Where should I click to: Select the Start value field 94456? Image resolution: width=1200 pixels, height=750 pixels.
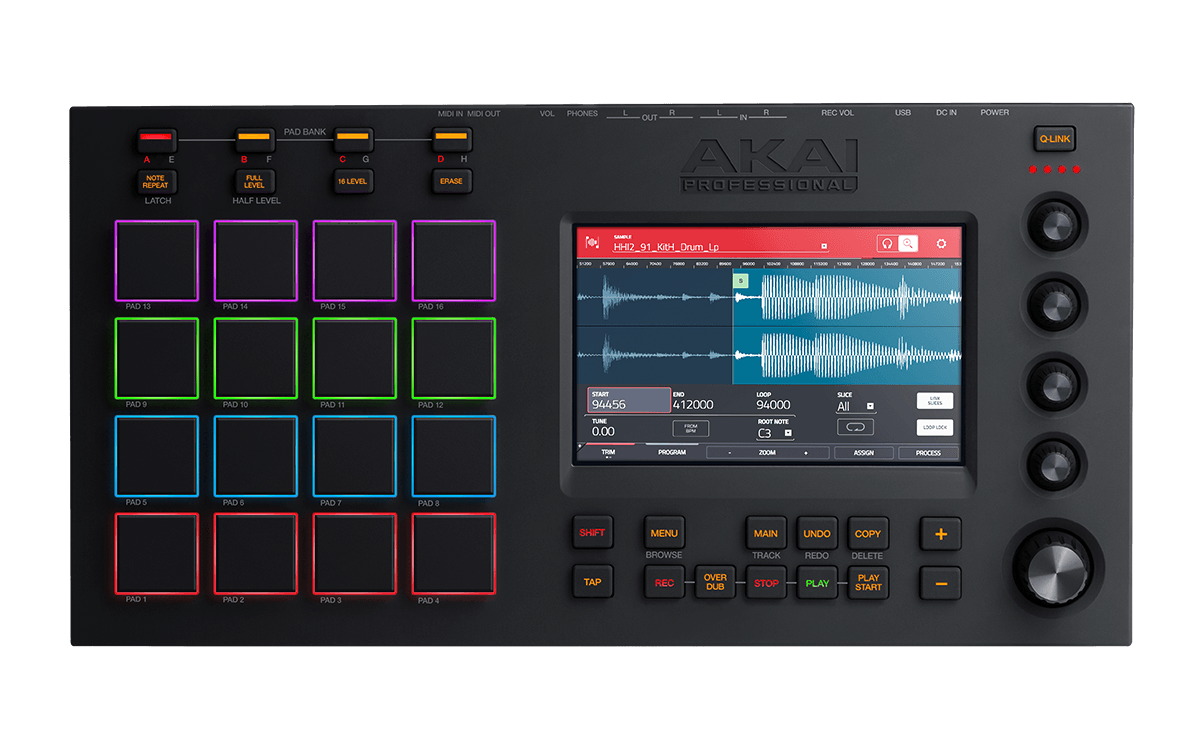coord(628,401)
